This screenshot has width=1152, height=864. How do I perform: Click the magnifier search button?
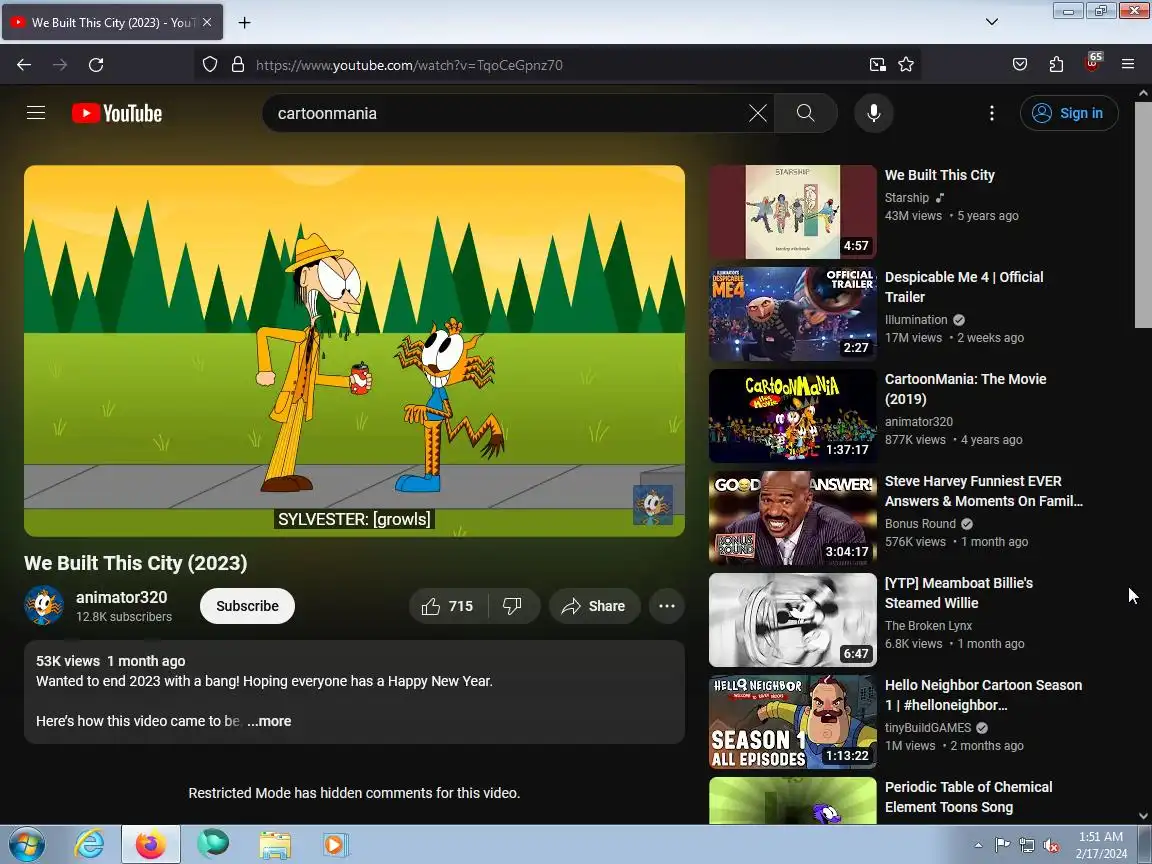[x=805, y=113]
